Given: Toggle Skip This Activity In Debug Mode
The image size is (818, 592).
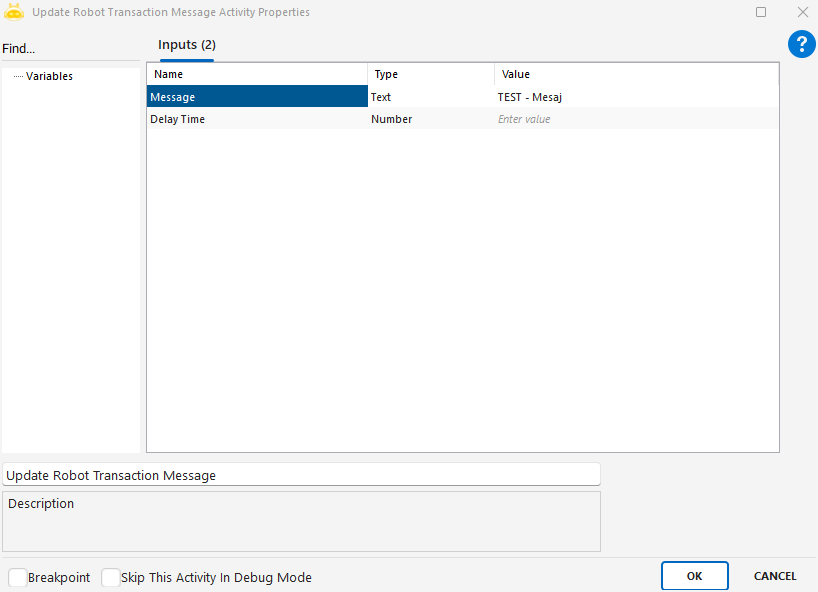Looking at the screenshot, I should (111, 577).
